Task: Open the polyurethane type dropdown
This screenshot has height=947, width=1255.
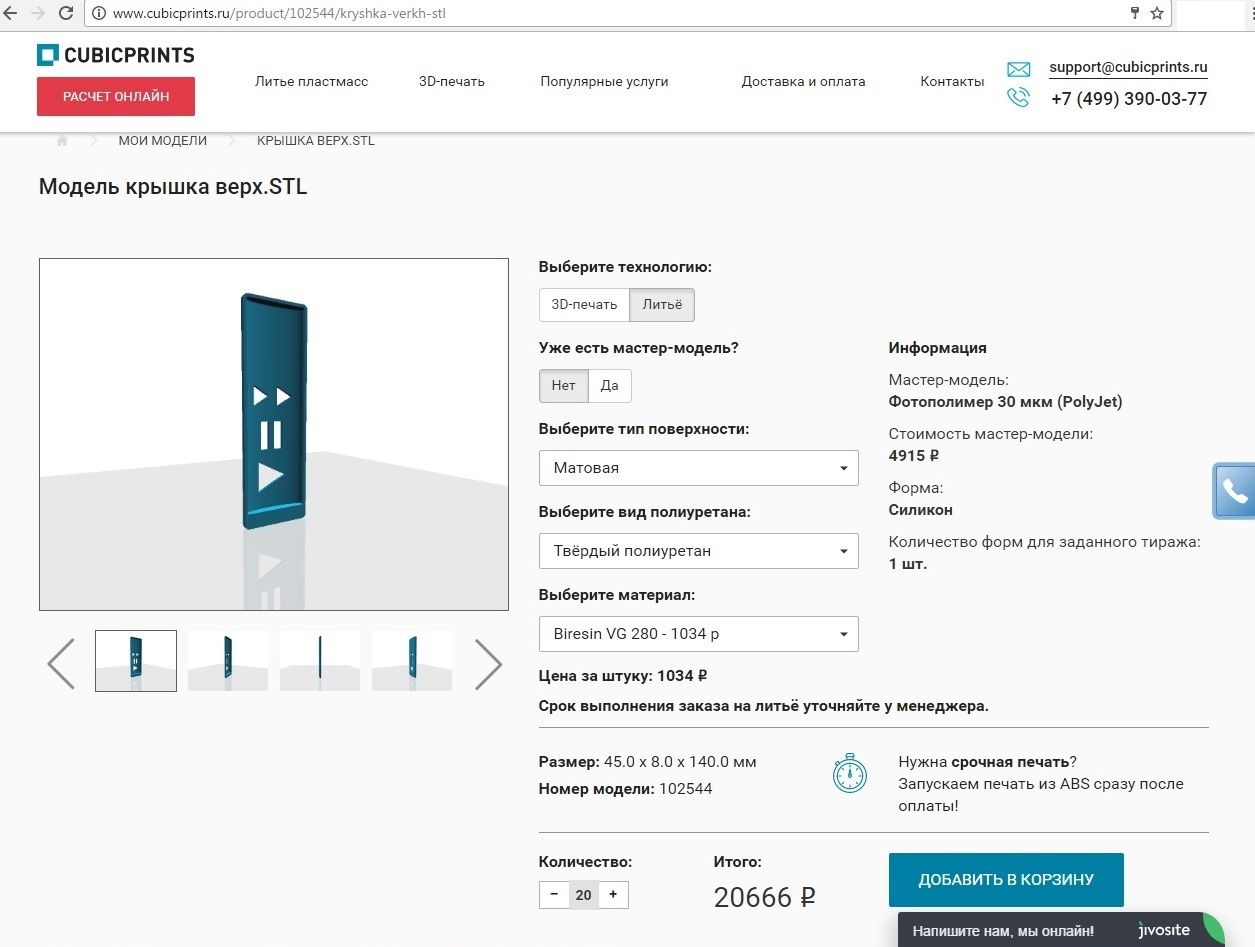Action: point(698,551)
